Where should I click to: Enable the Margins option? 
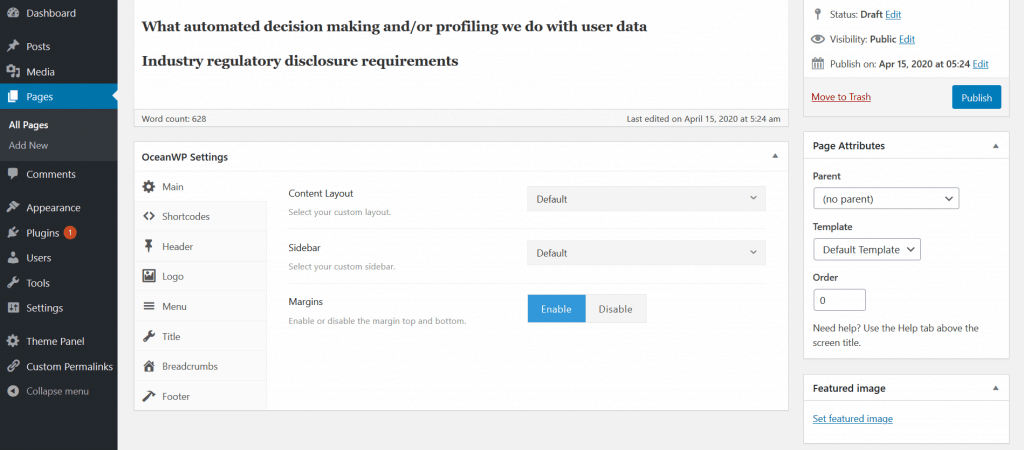[x=556, y=309]
